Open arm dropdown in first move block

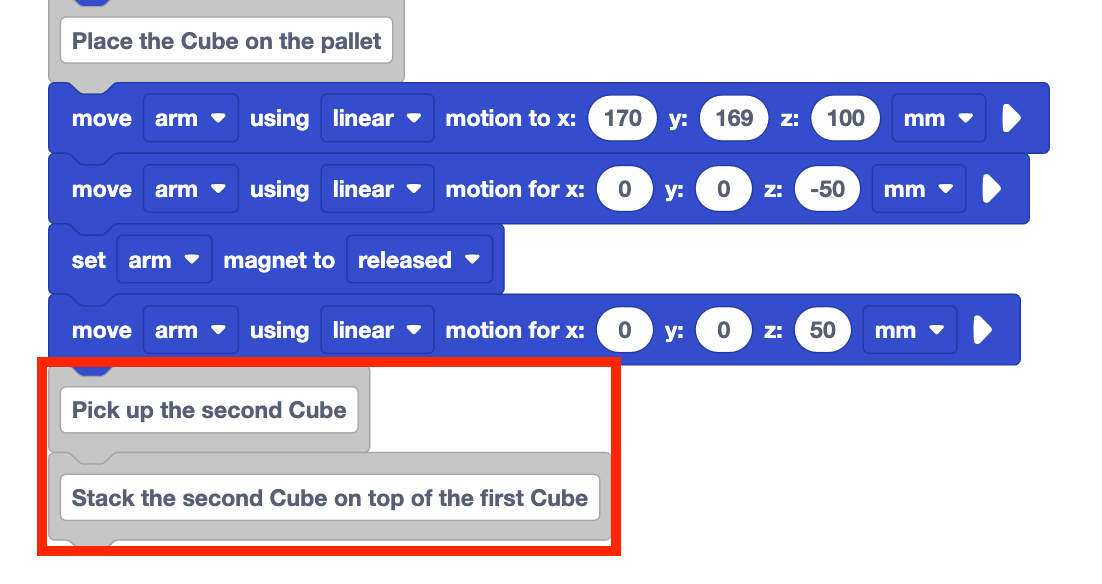point(190,119)
